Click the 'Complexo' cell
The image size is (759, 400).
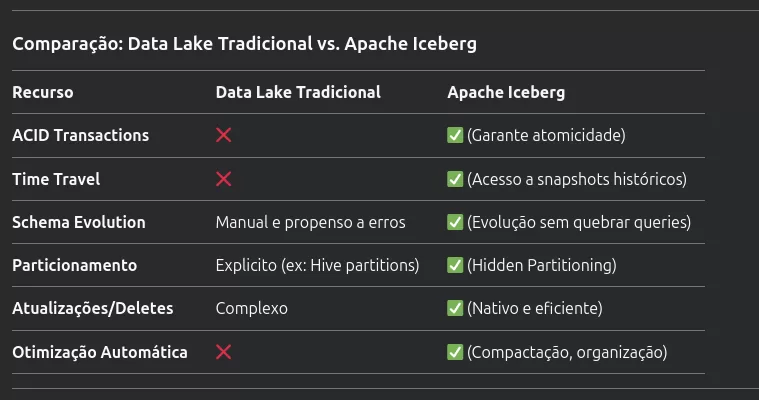pos(252,308)
